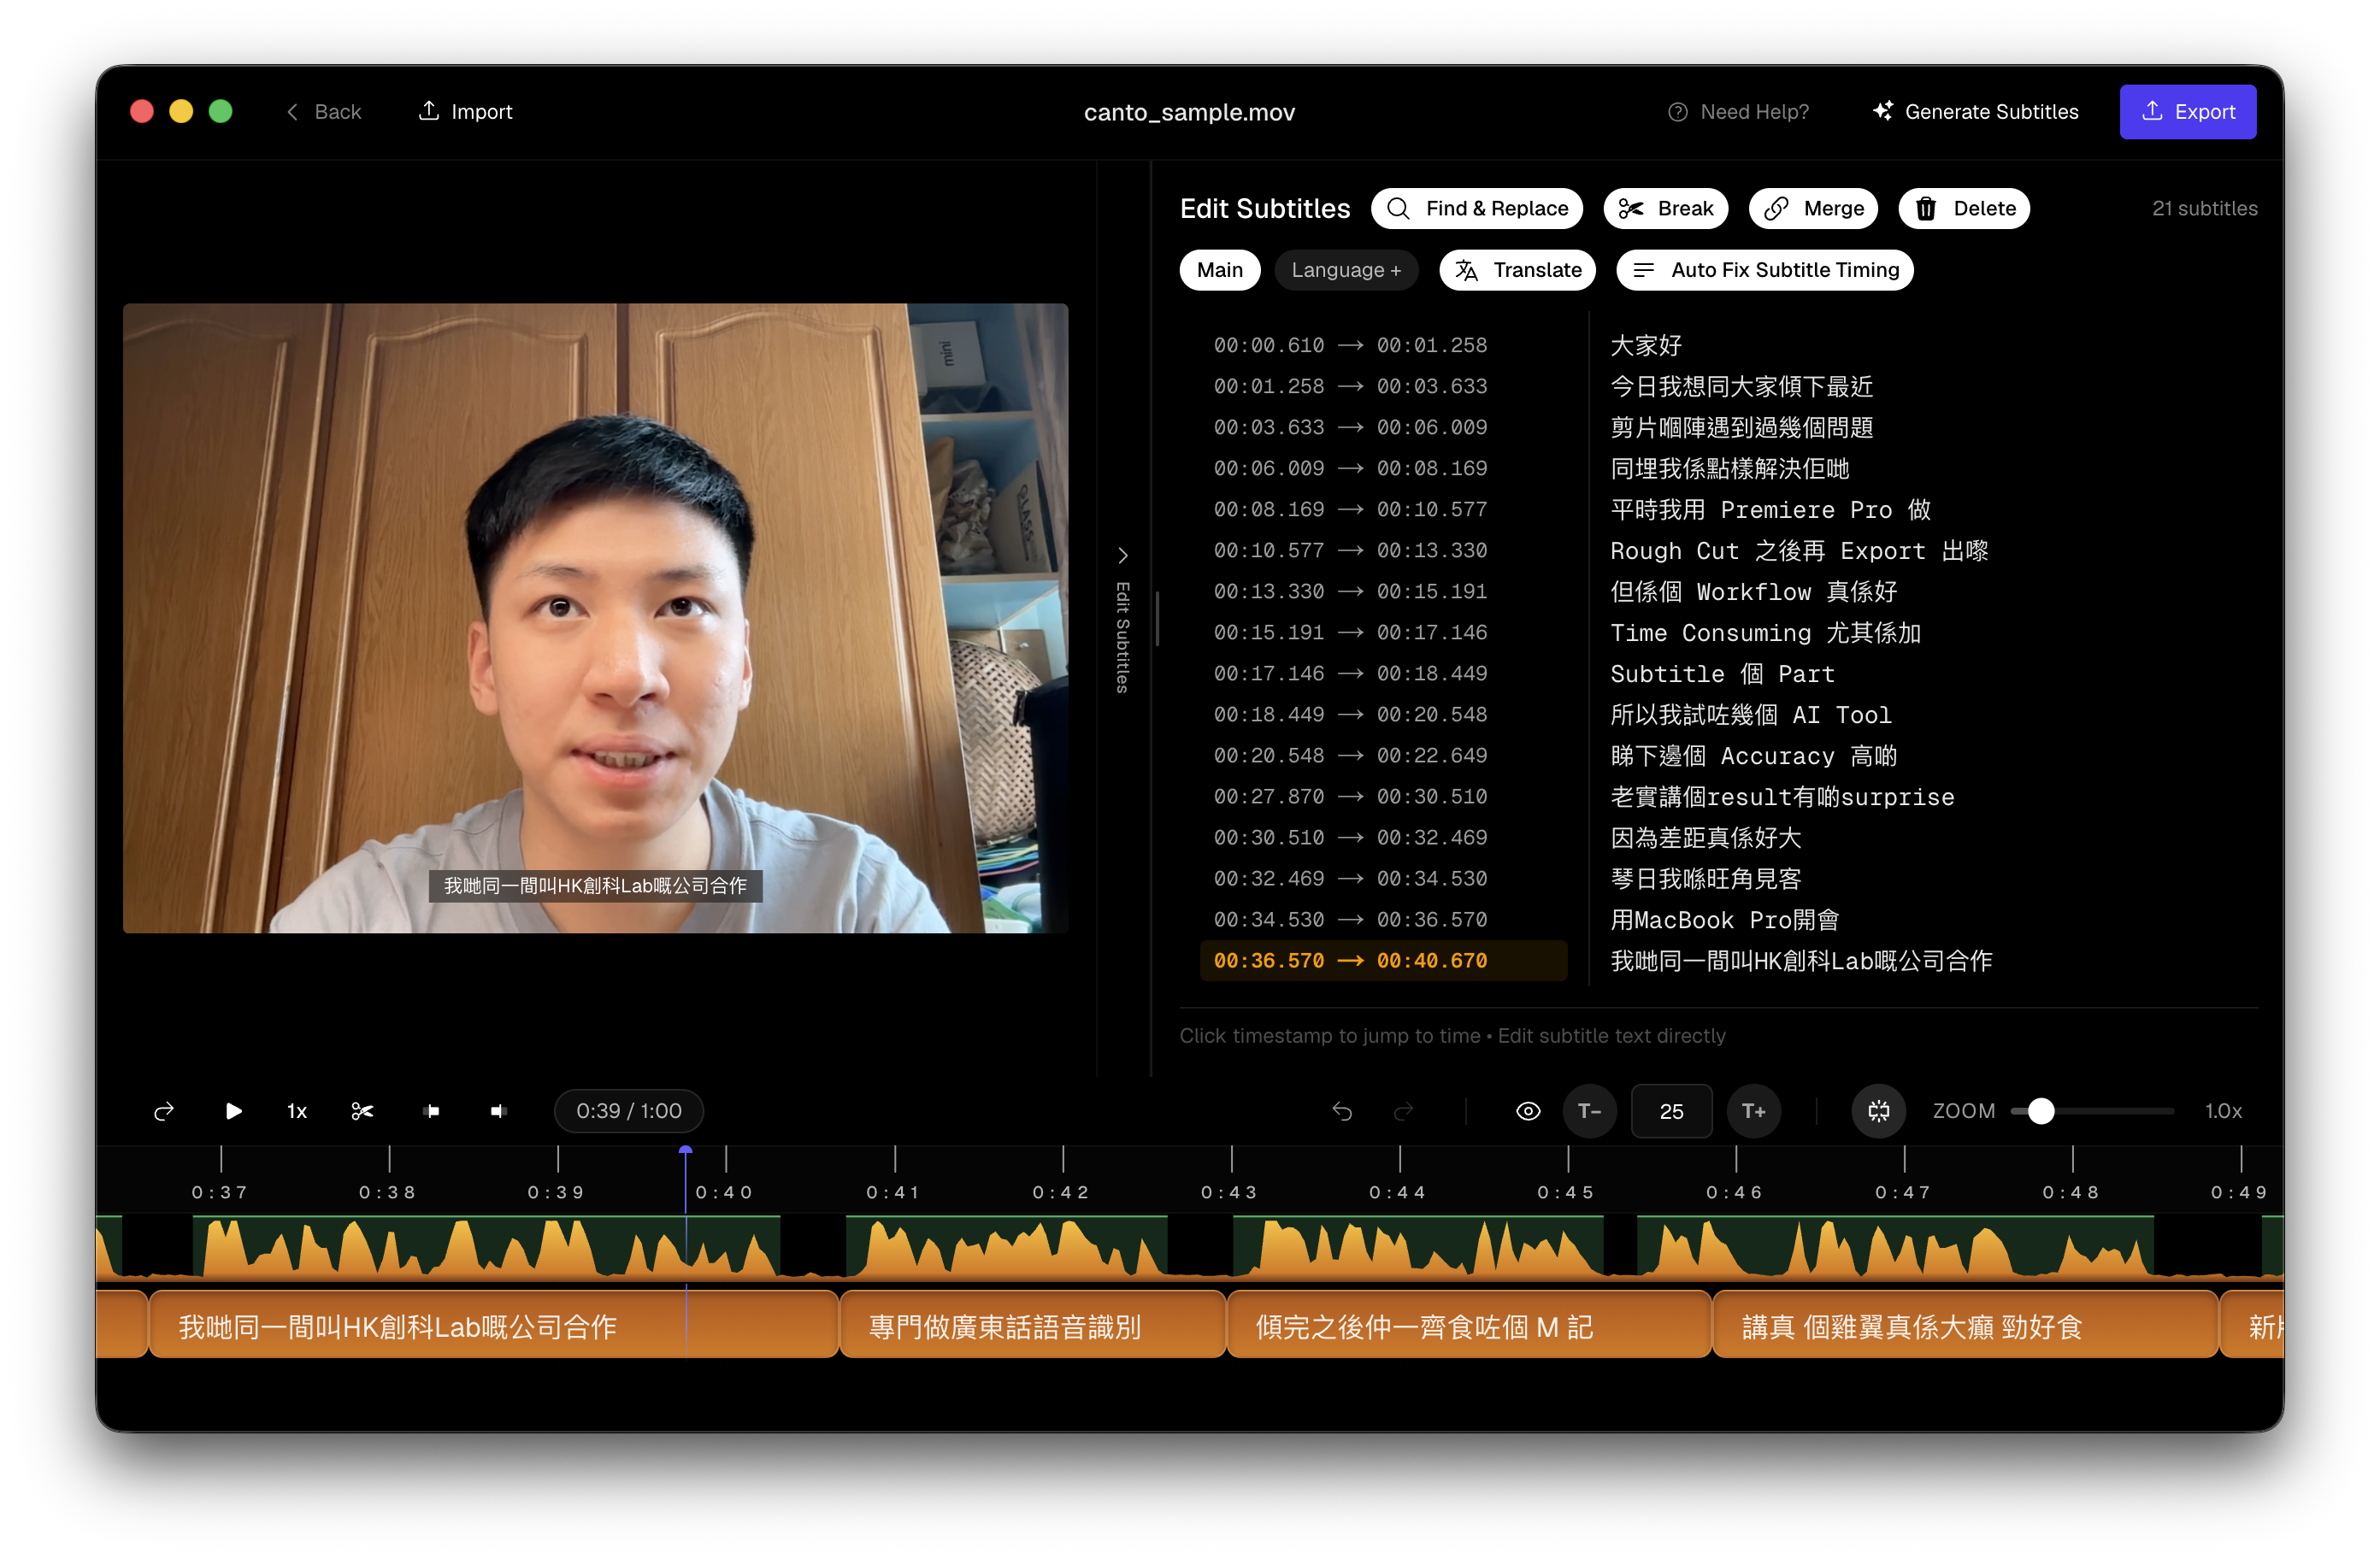The width and height of the screenshot is (2380, 1559).
Task: Edit subtitle 因為差距真係好大
Action: (1705, 838)
